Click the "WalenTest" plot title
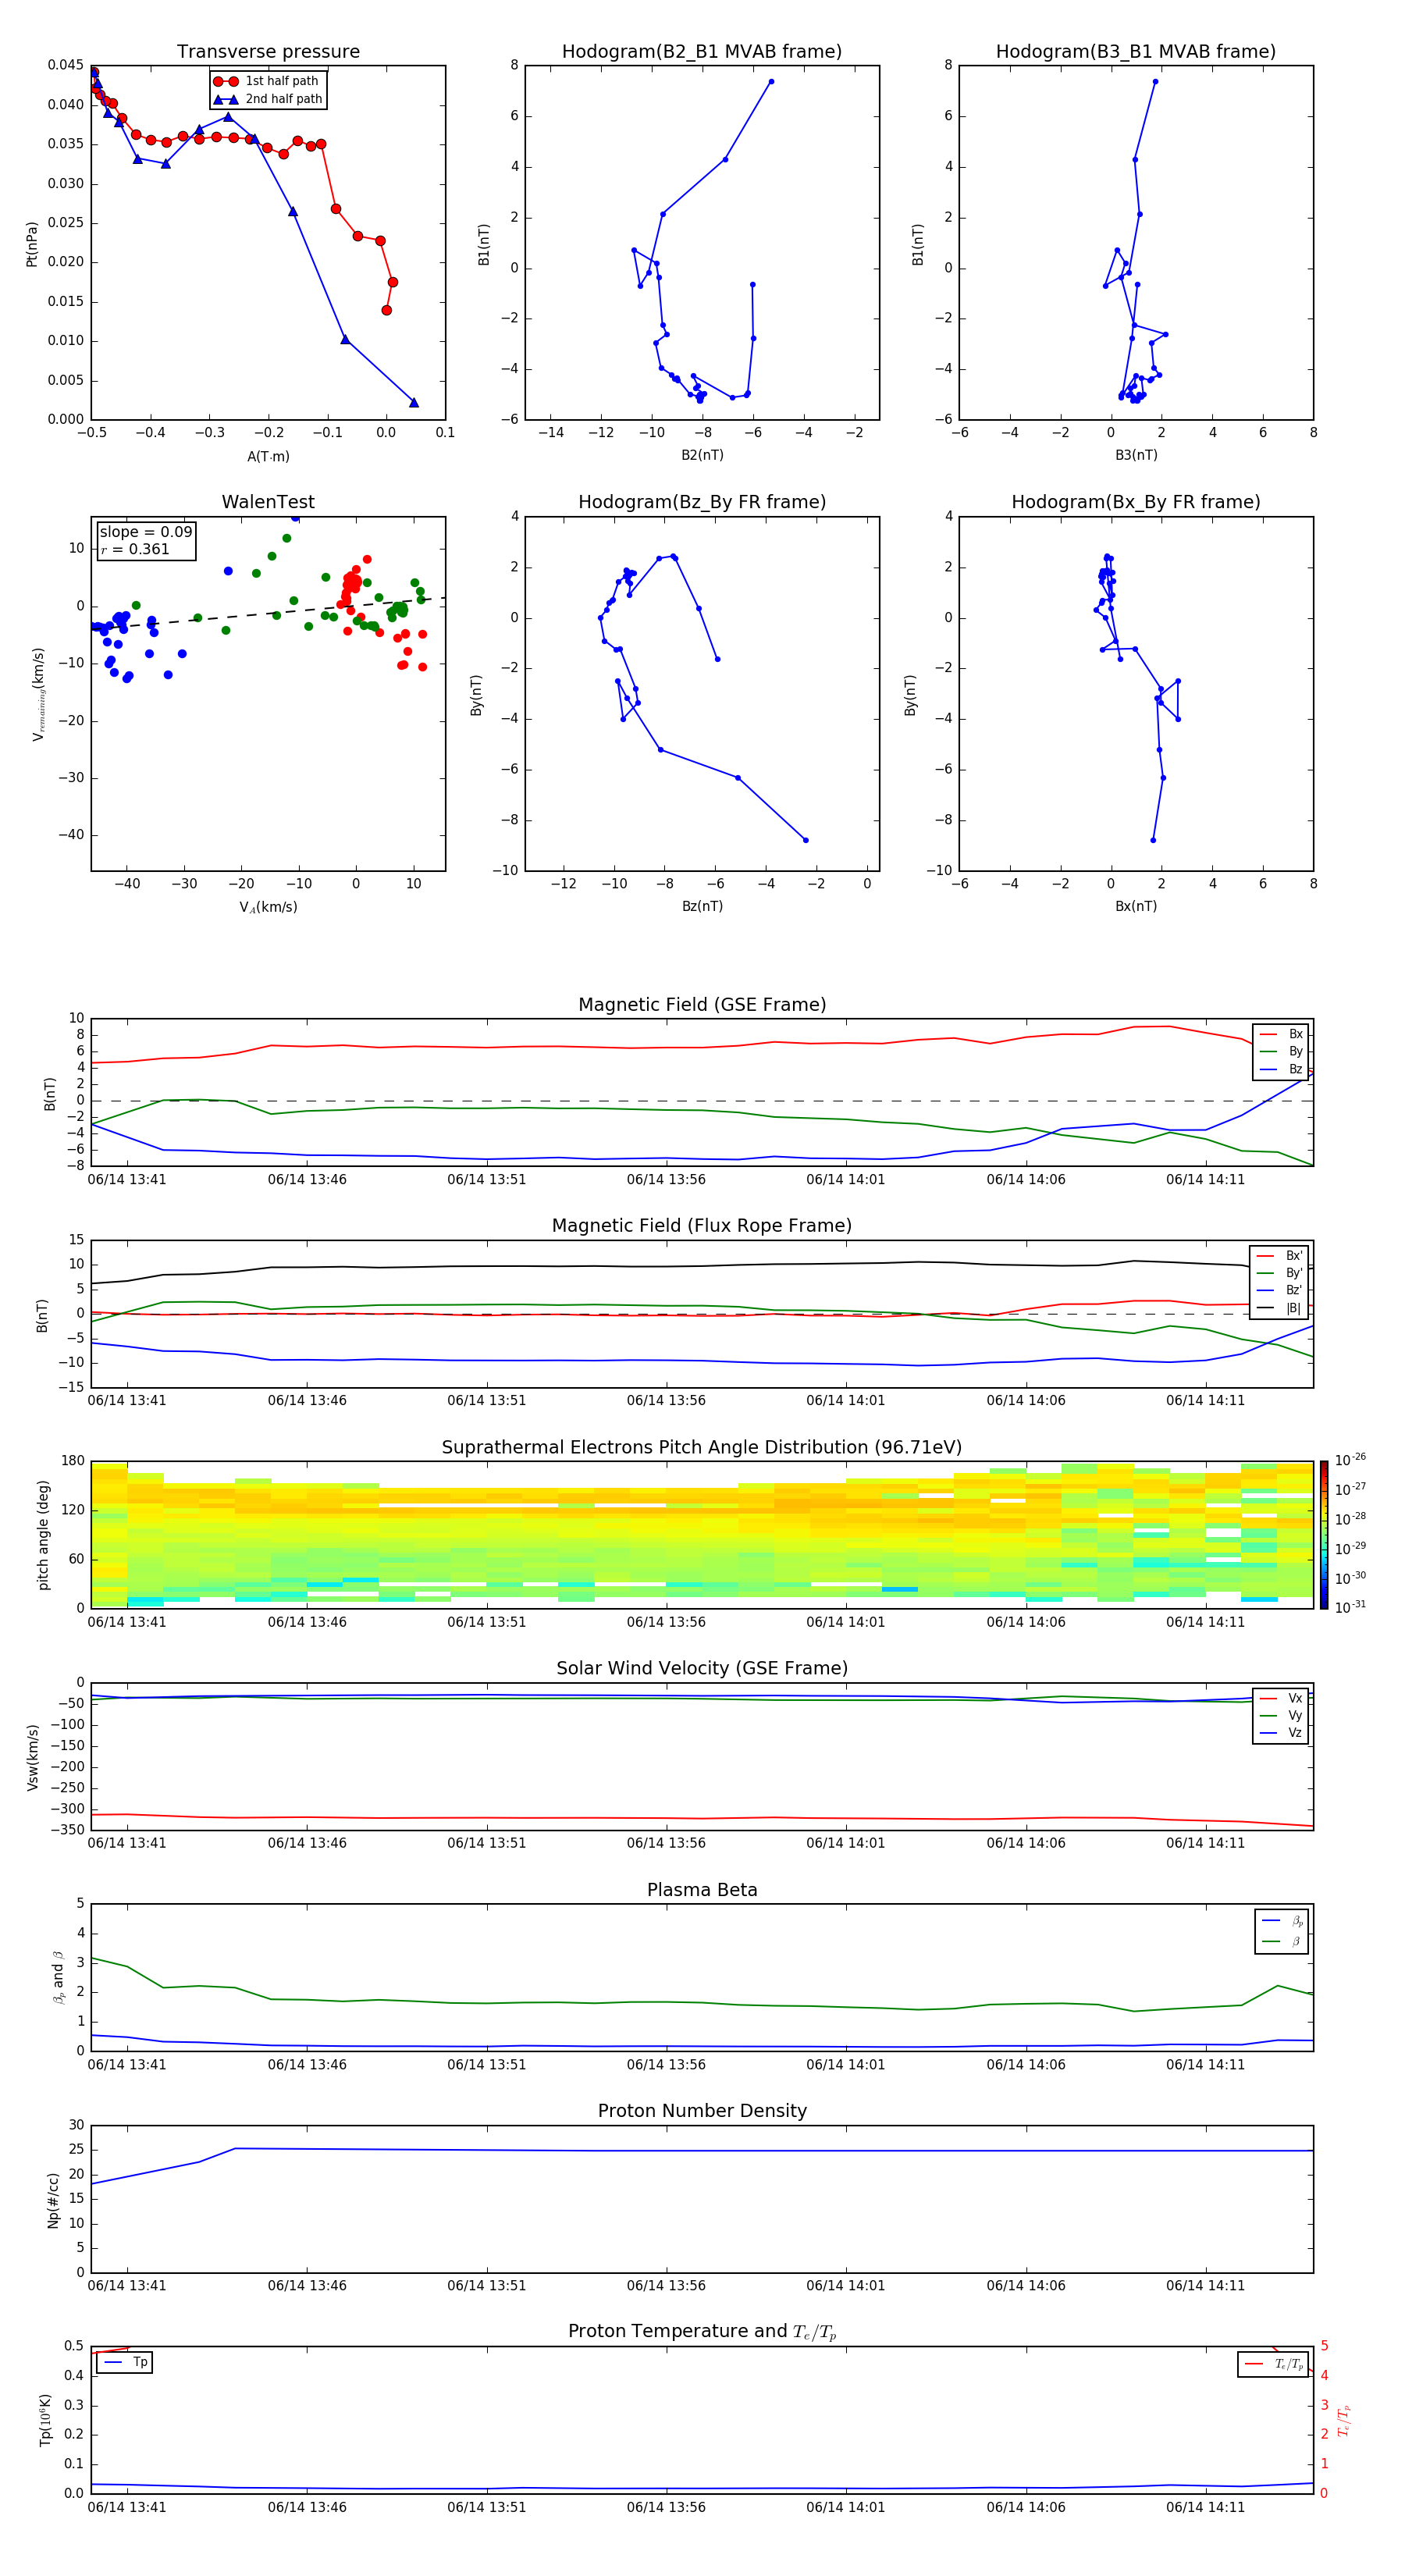The width and height of the screenshot is (1405, 2576). (268, 502)
